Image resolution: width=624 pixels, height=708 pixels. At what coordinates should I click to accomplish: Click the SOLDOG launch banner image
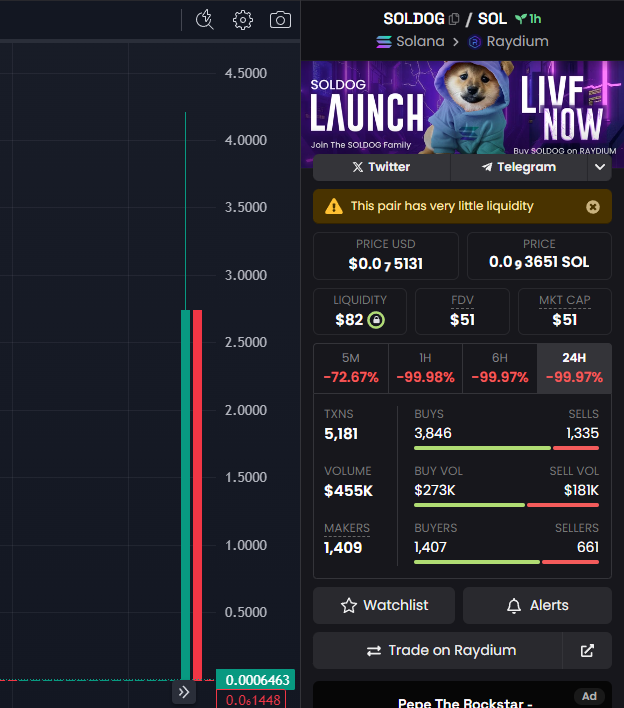462,107
